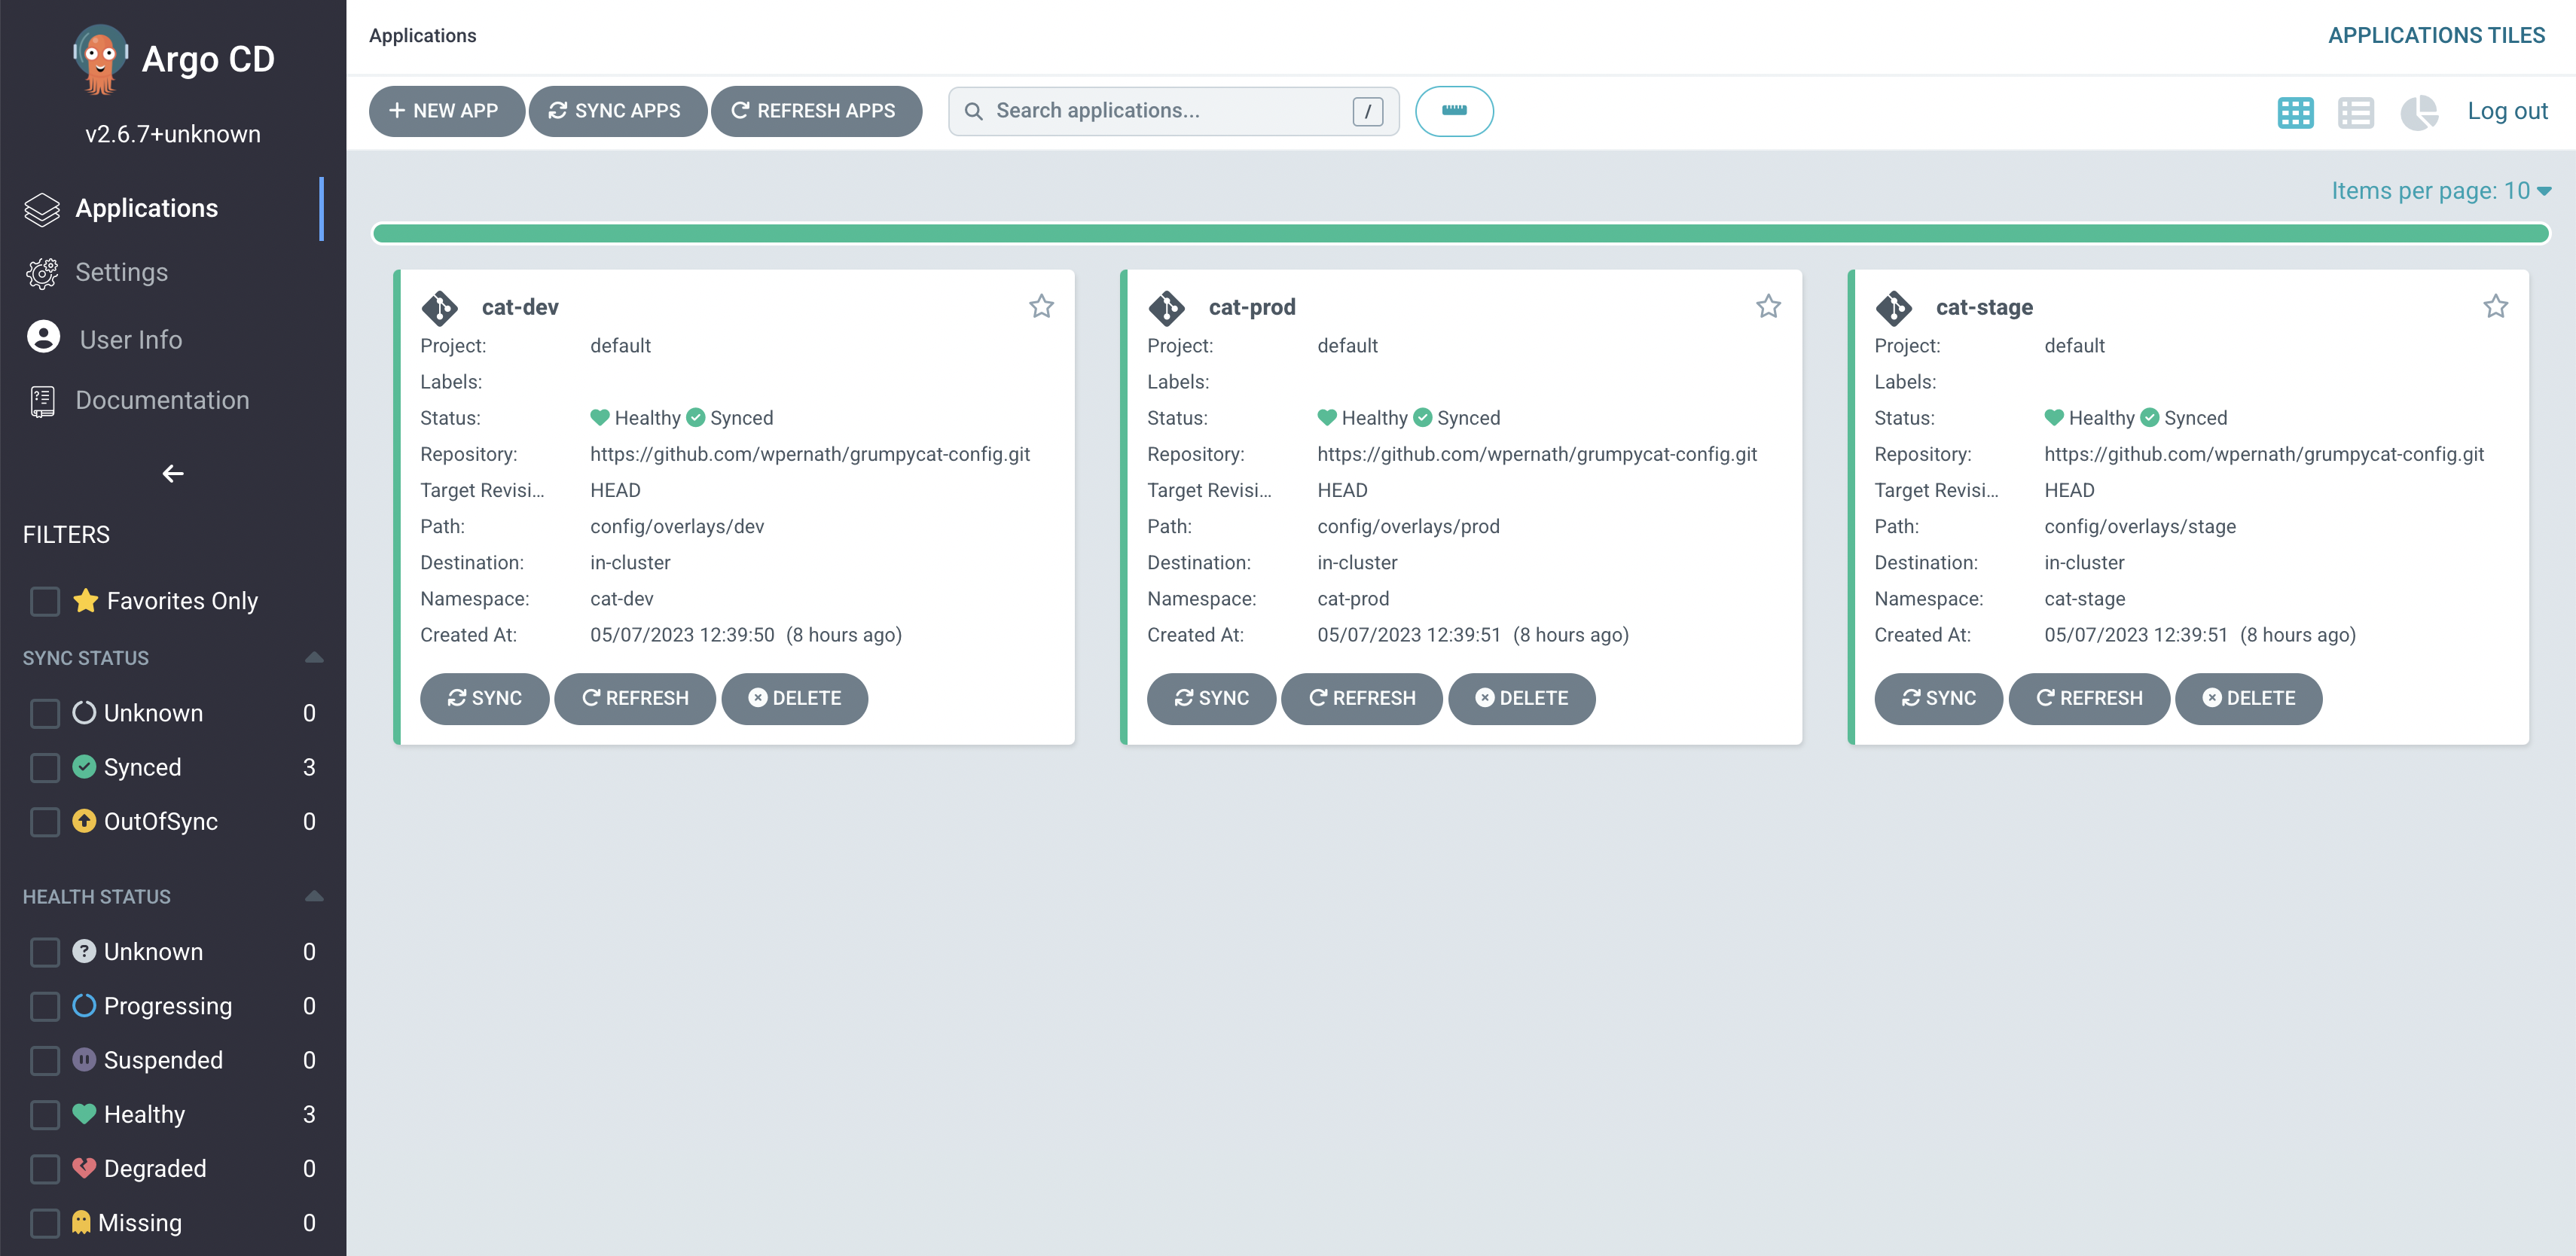Check the Progressing health filter
Image resolution: width=2576 pixels, height=1256 pixels.
click(45, 1005)
